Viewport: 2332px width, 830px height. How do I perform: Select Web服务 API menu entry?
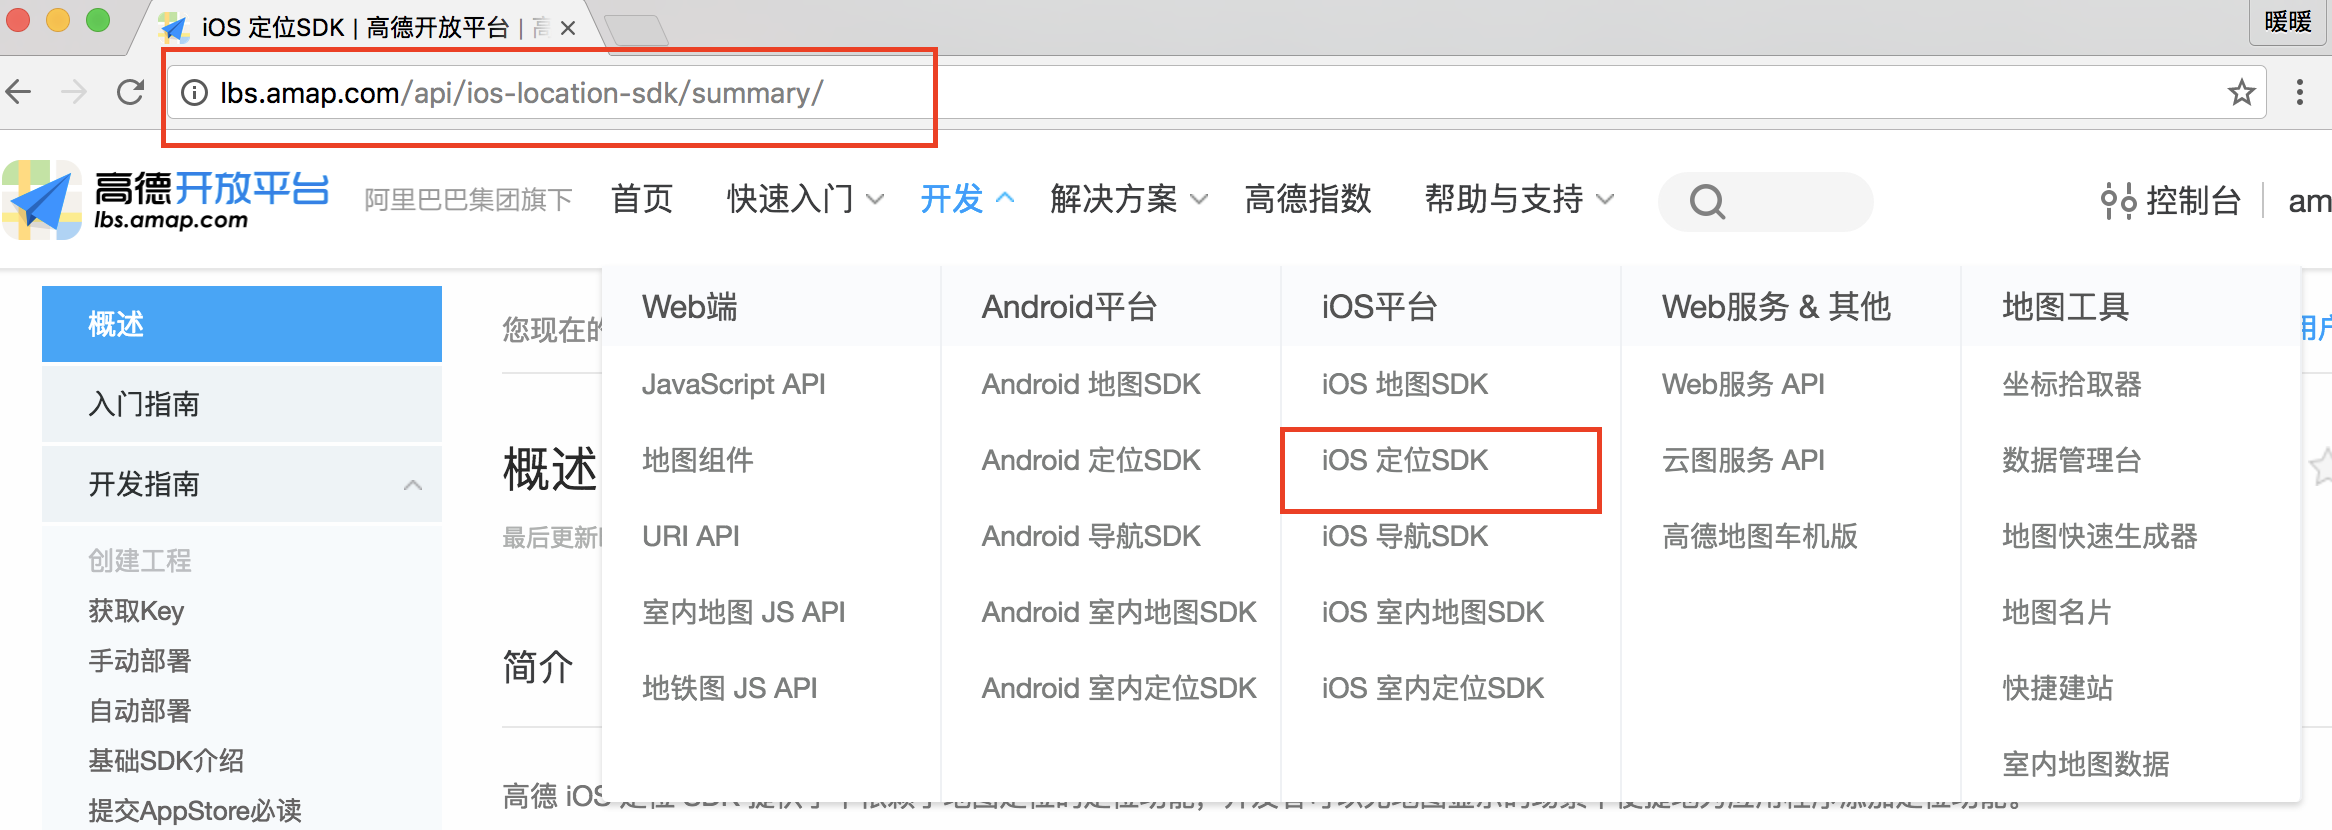(1743, 384)
